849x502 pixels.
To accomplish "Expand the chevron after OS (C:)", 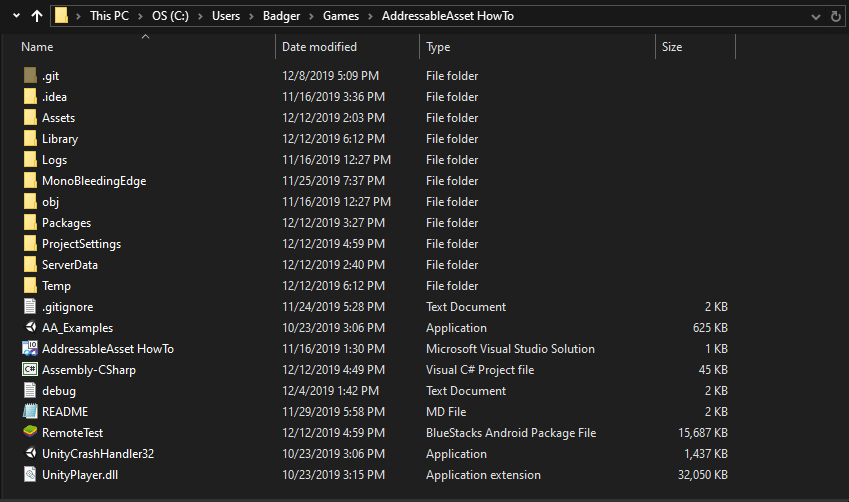I will [200, 16].
